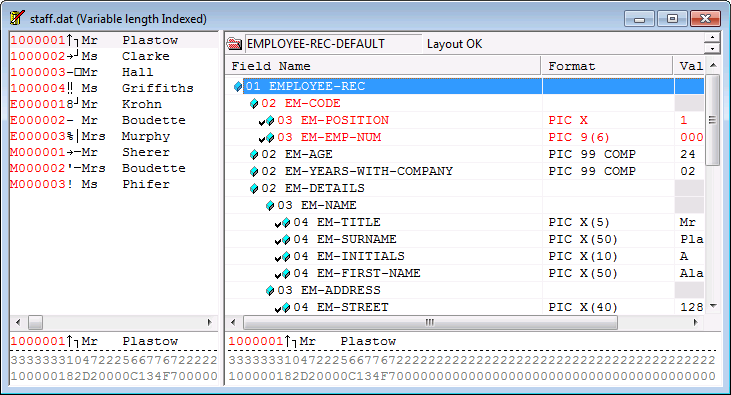Maximize the staff.dat window
This screenshot has width=731, height=395.
[x=672, y=19]
